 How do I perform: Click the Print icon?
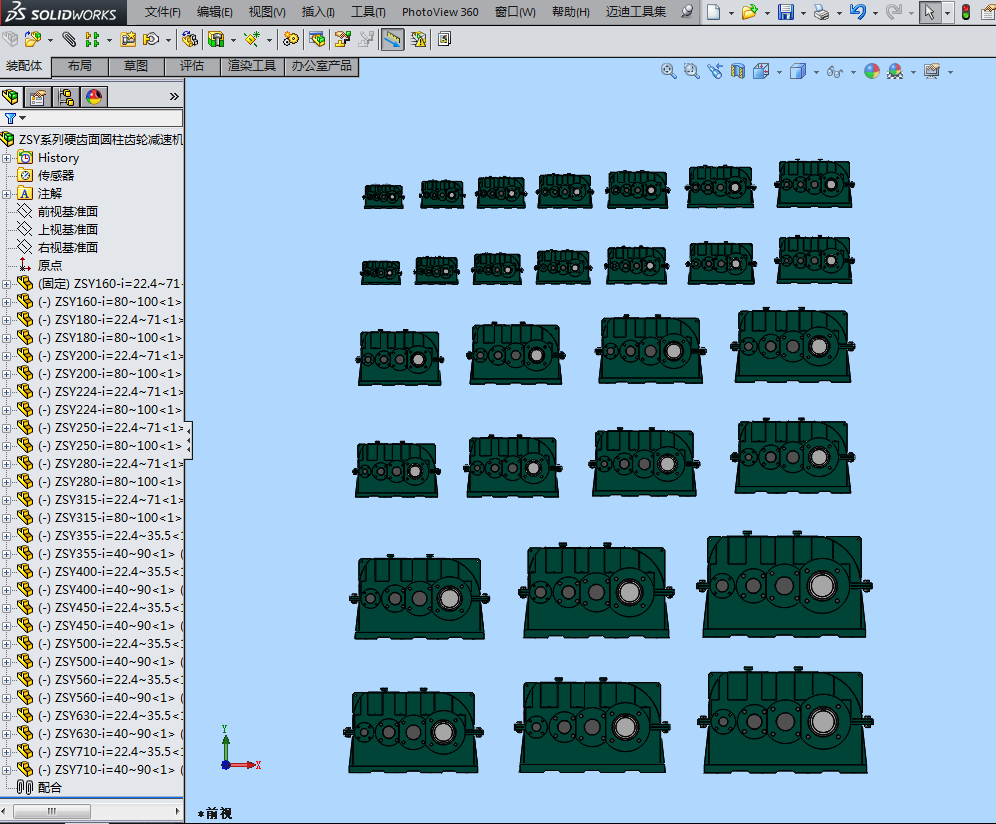[x=821, y=11]
